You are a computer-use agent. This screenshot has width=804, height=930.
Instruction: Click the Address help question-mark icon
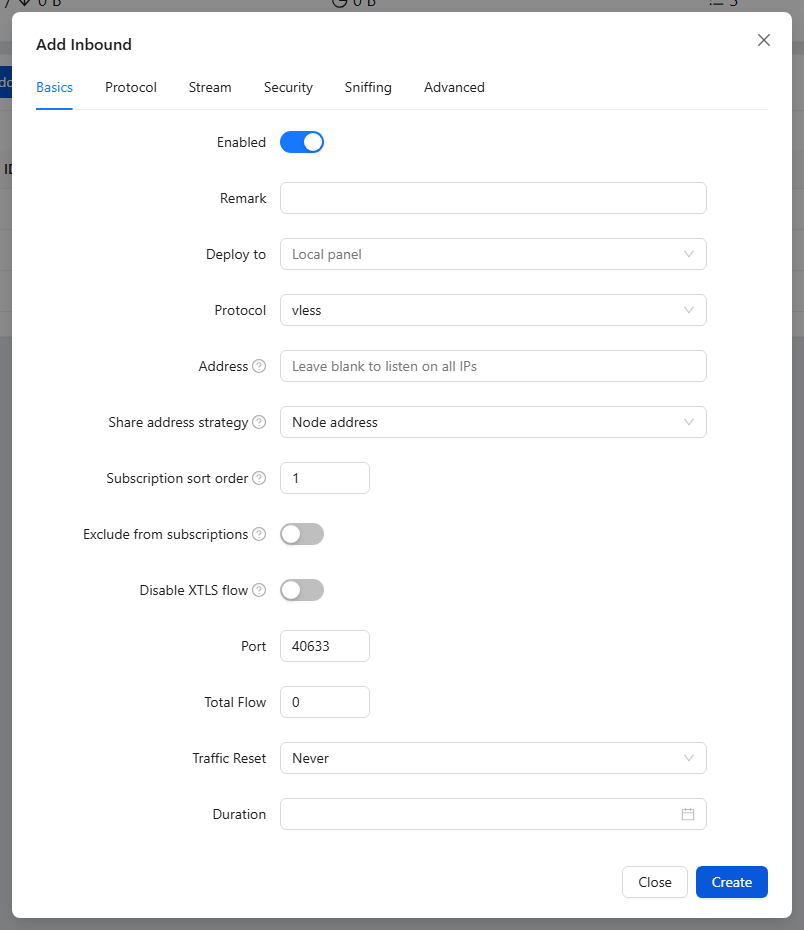(x=259, y=366)
